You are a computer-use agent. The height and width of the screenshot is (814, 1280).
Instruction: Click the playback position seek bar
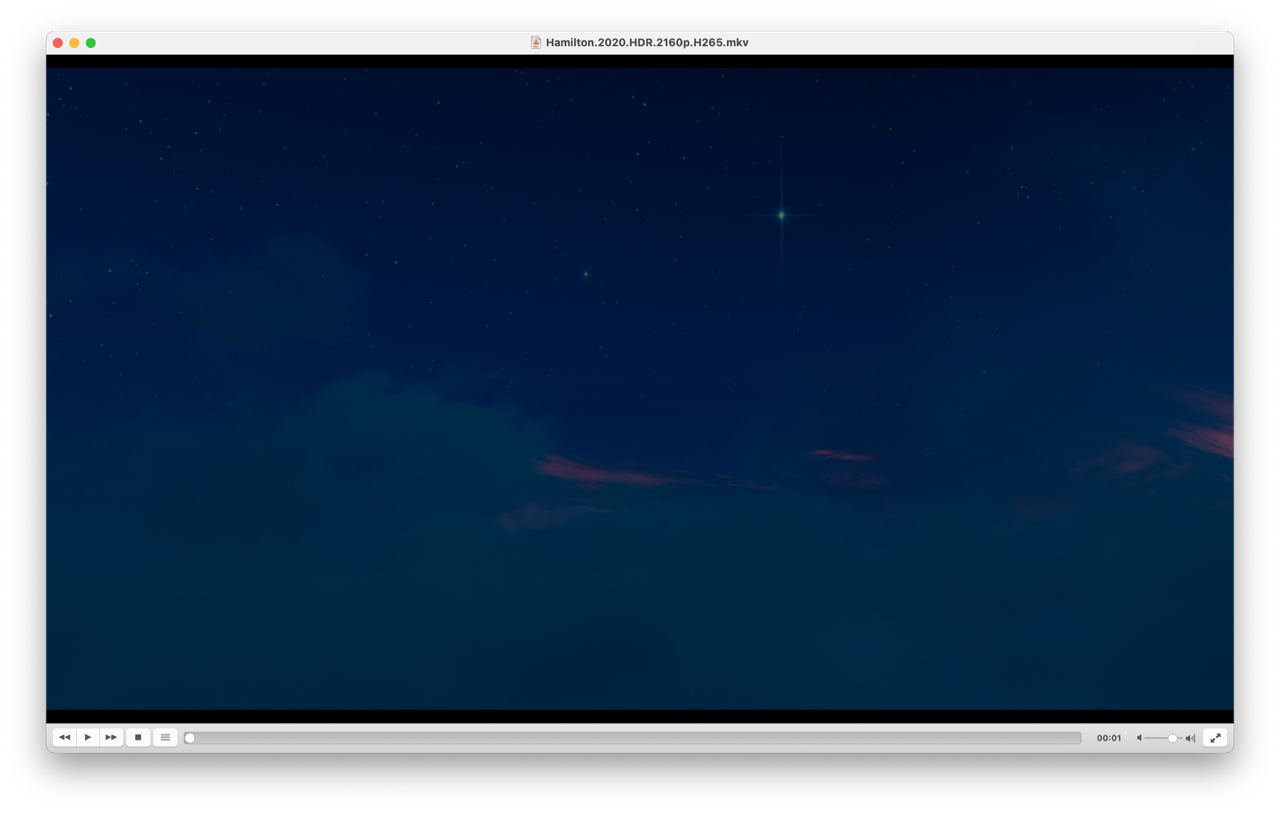633,738
